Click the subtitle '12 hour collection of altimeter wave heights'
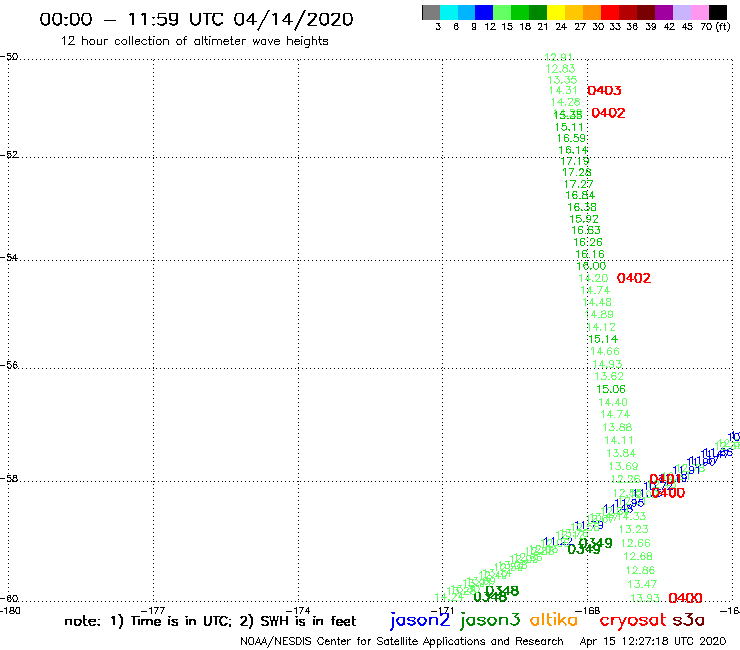 194,41
